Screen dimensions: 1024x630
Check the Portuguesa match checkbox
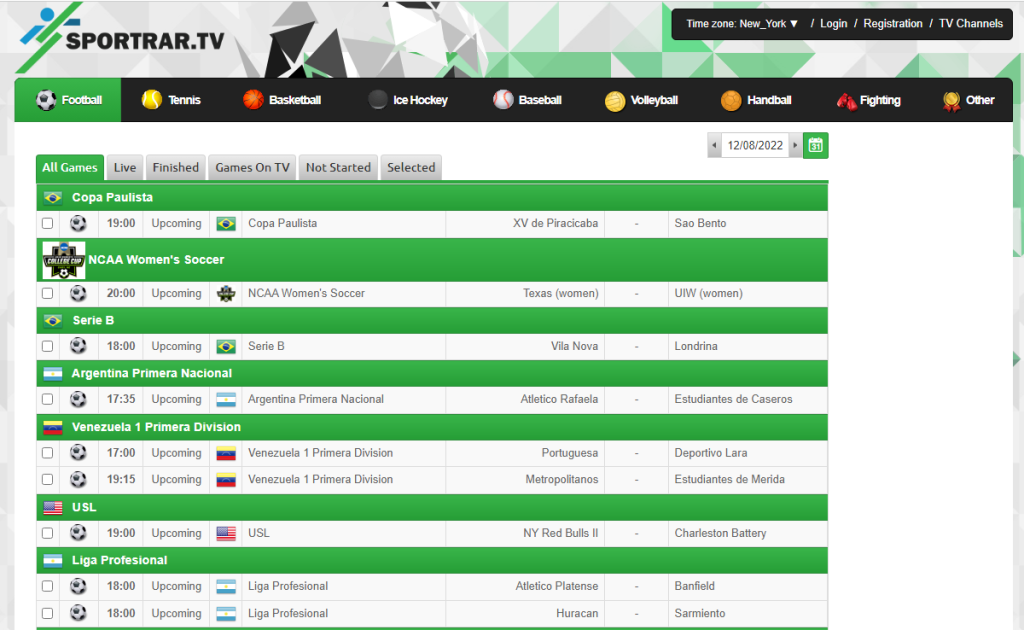[x=48, y=452]
